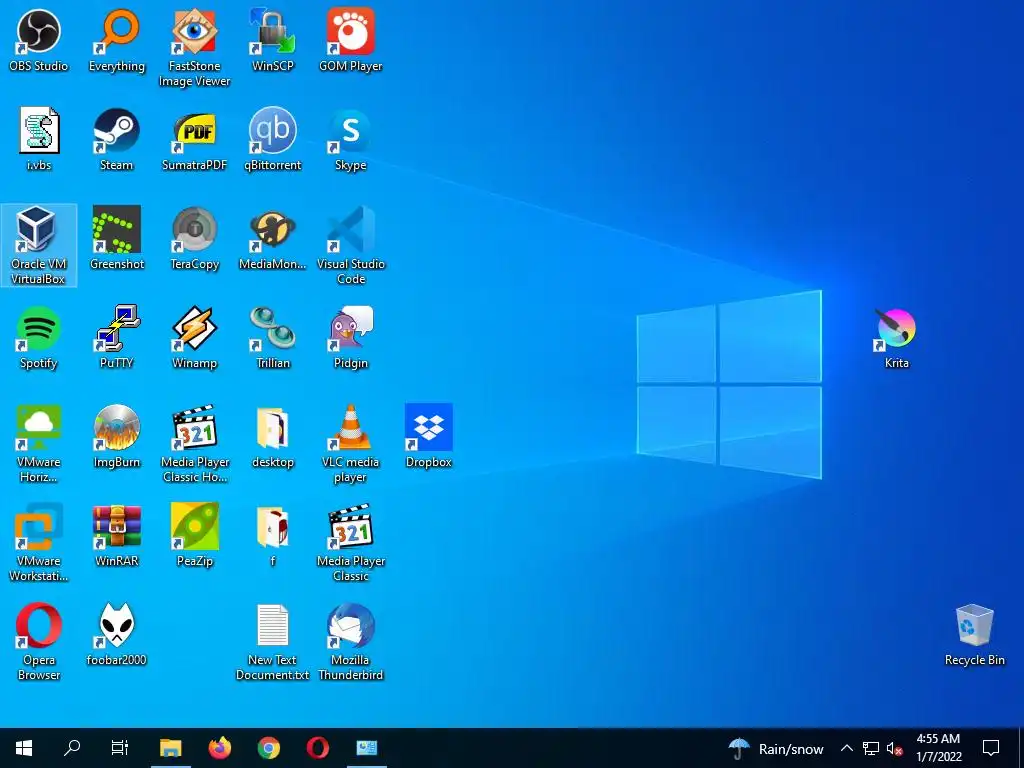This screenshot has height=768, width=1024.
Task: Select the Winamp shortcut
Action: (195, 338)
